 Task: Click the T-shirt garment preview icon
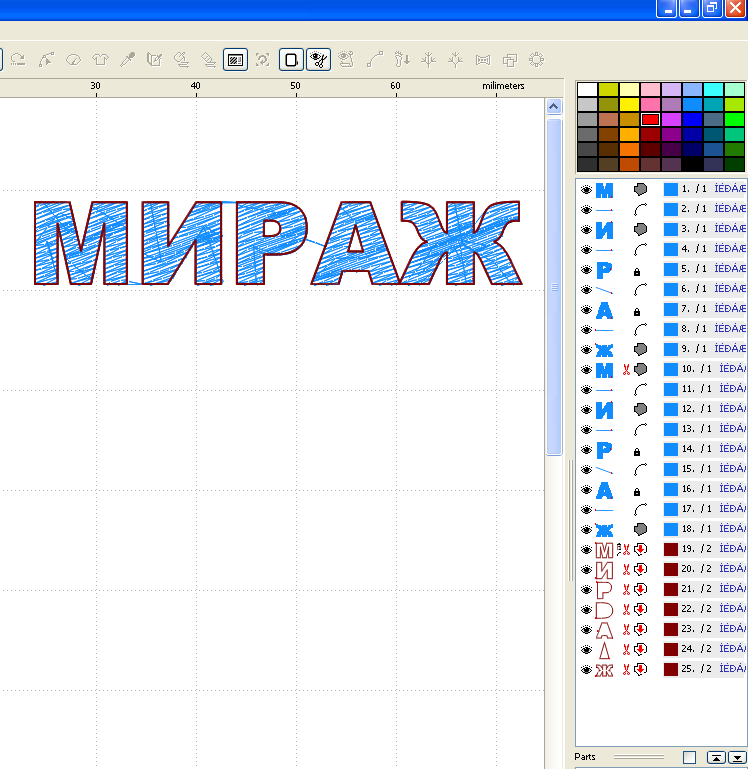(x=101, y=60)
